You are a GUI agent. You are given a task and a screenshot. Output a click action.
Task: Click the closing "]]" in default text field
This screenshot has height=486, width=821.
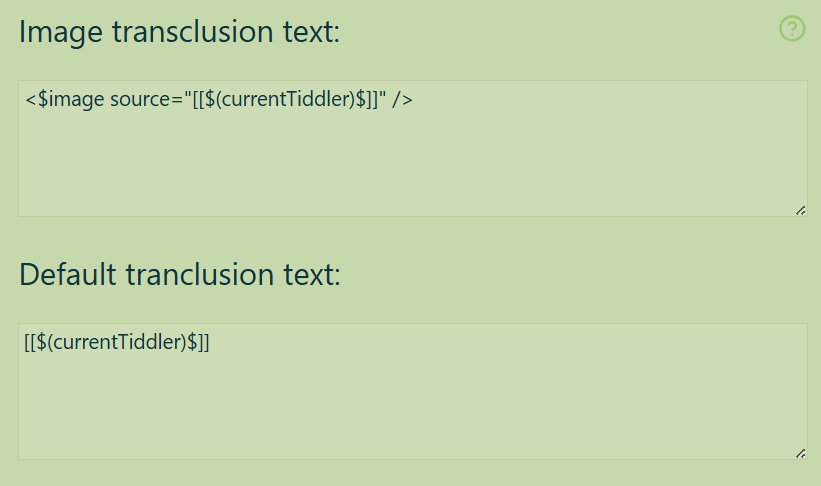coord(203,343)
